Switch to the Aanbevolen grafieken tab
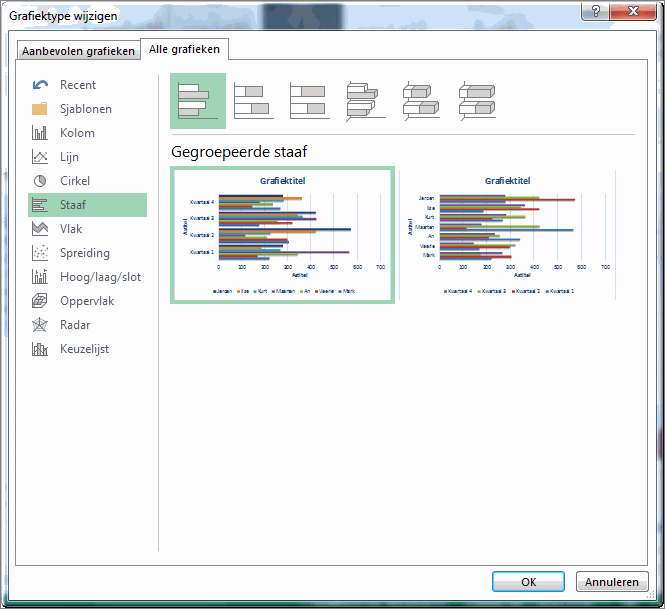The image size is (665, 609). [x=78, y=51]
